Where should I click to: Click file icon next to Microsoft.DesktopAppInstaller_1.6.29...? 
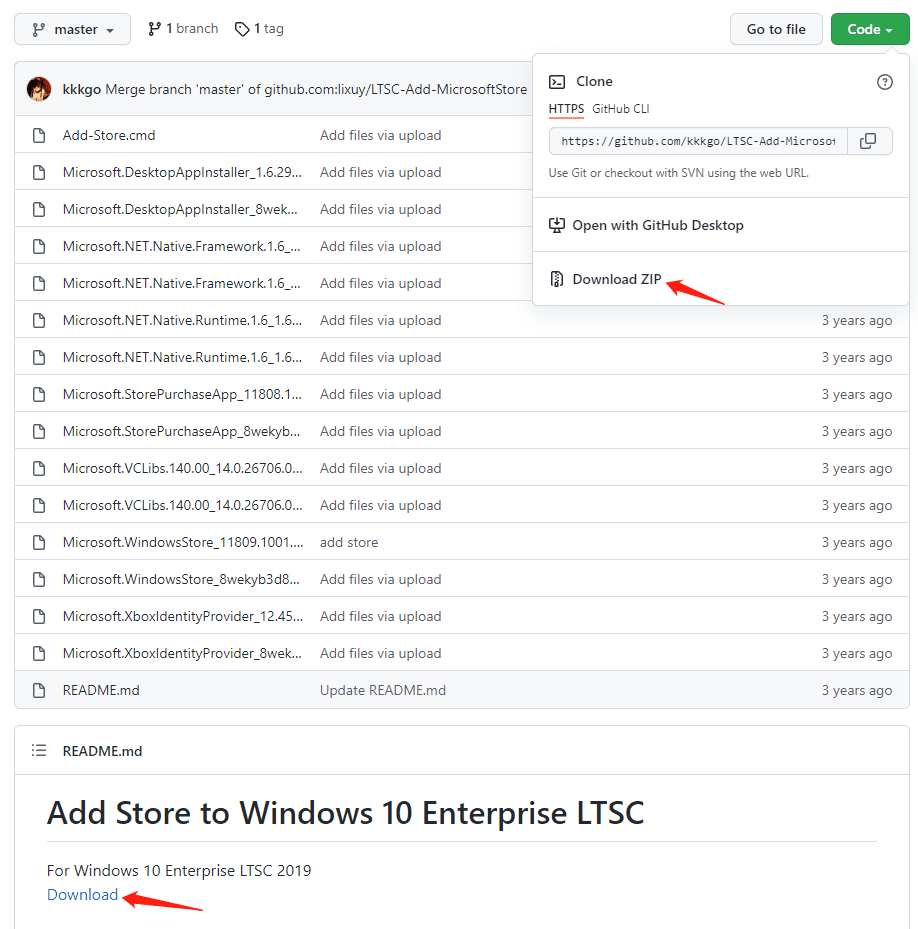point(39,172)
